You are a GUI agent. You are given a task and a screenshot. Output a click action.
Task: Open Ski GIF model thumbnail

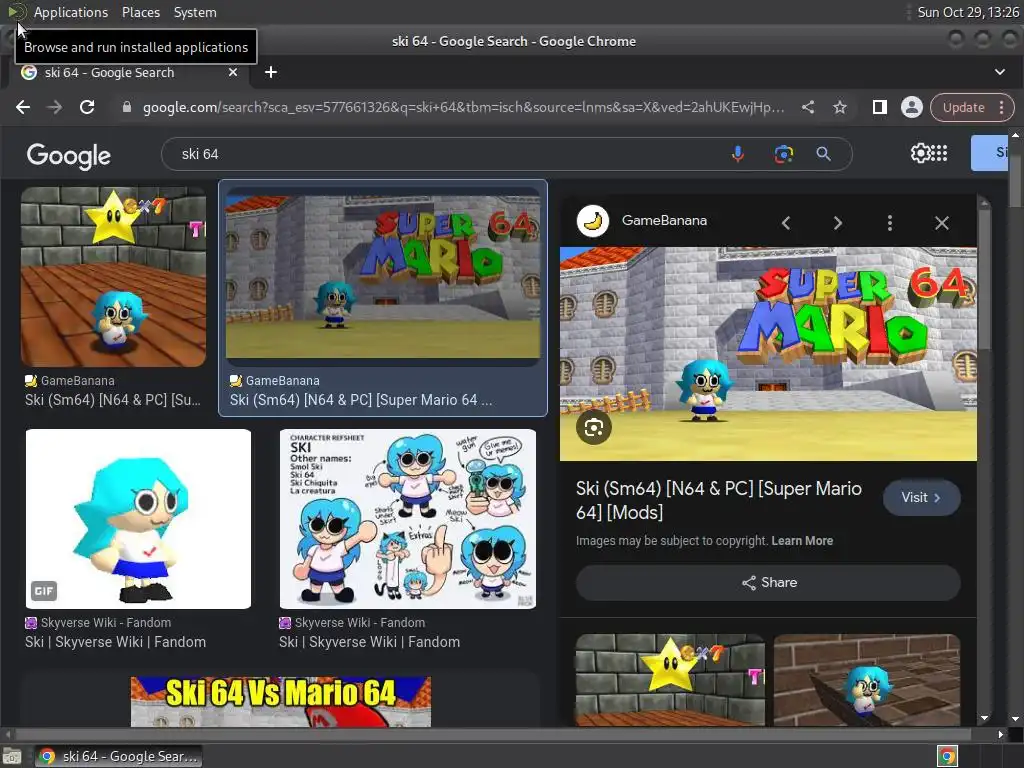coord(138,519)
